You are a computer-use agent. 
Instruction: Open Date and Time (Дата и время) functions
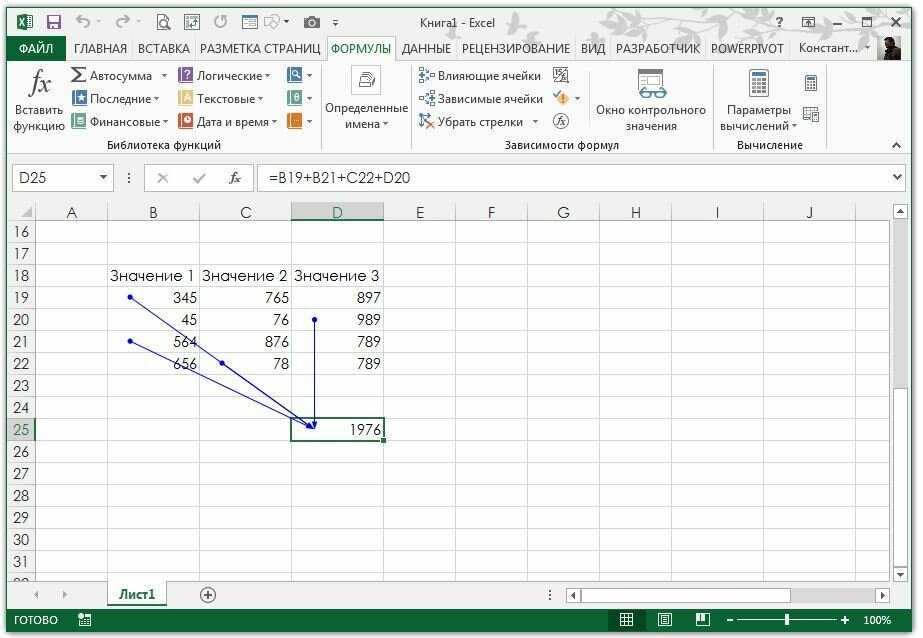(x=227, y=121)
